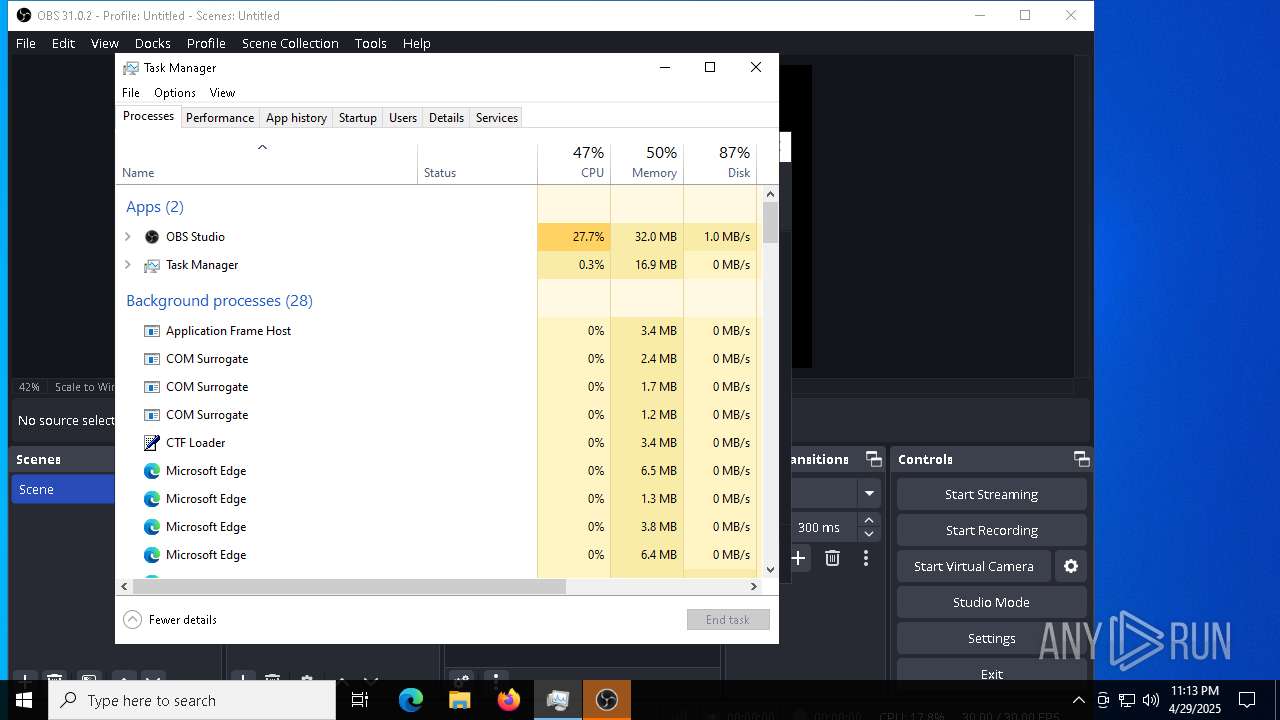Open the notification center icon
This screenshot has width=1280, height=720.
click(1247, 700)
